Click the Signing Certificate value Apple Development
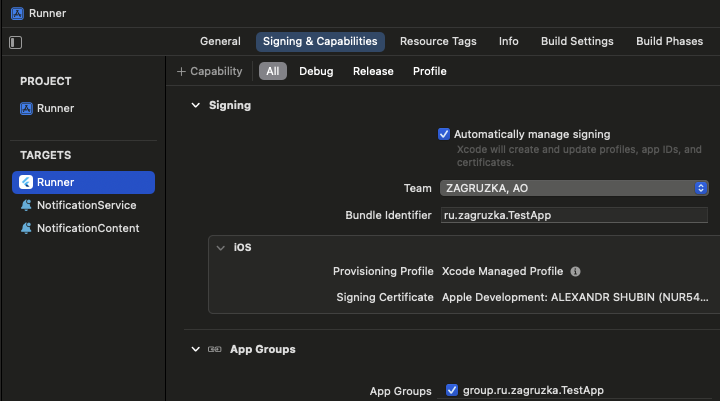 tap(575, 298)
